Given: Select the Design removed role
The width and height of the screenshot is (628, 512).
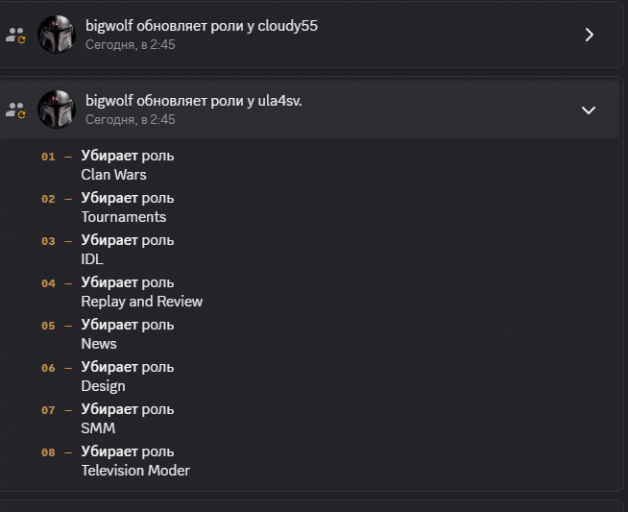Looking at the screenshot, I should [103, 386].
